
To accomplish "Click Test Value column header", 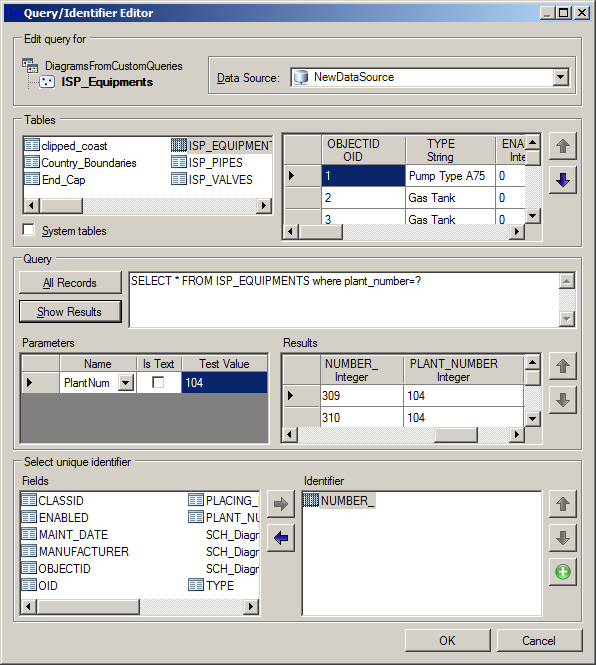I will [224, 364].
